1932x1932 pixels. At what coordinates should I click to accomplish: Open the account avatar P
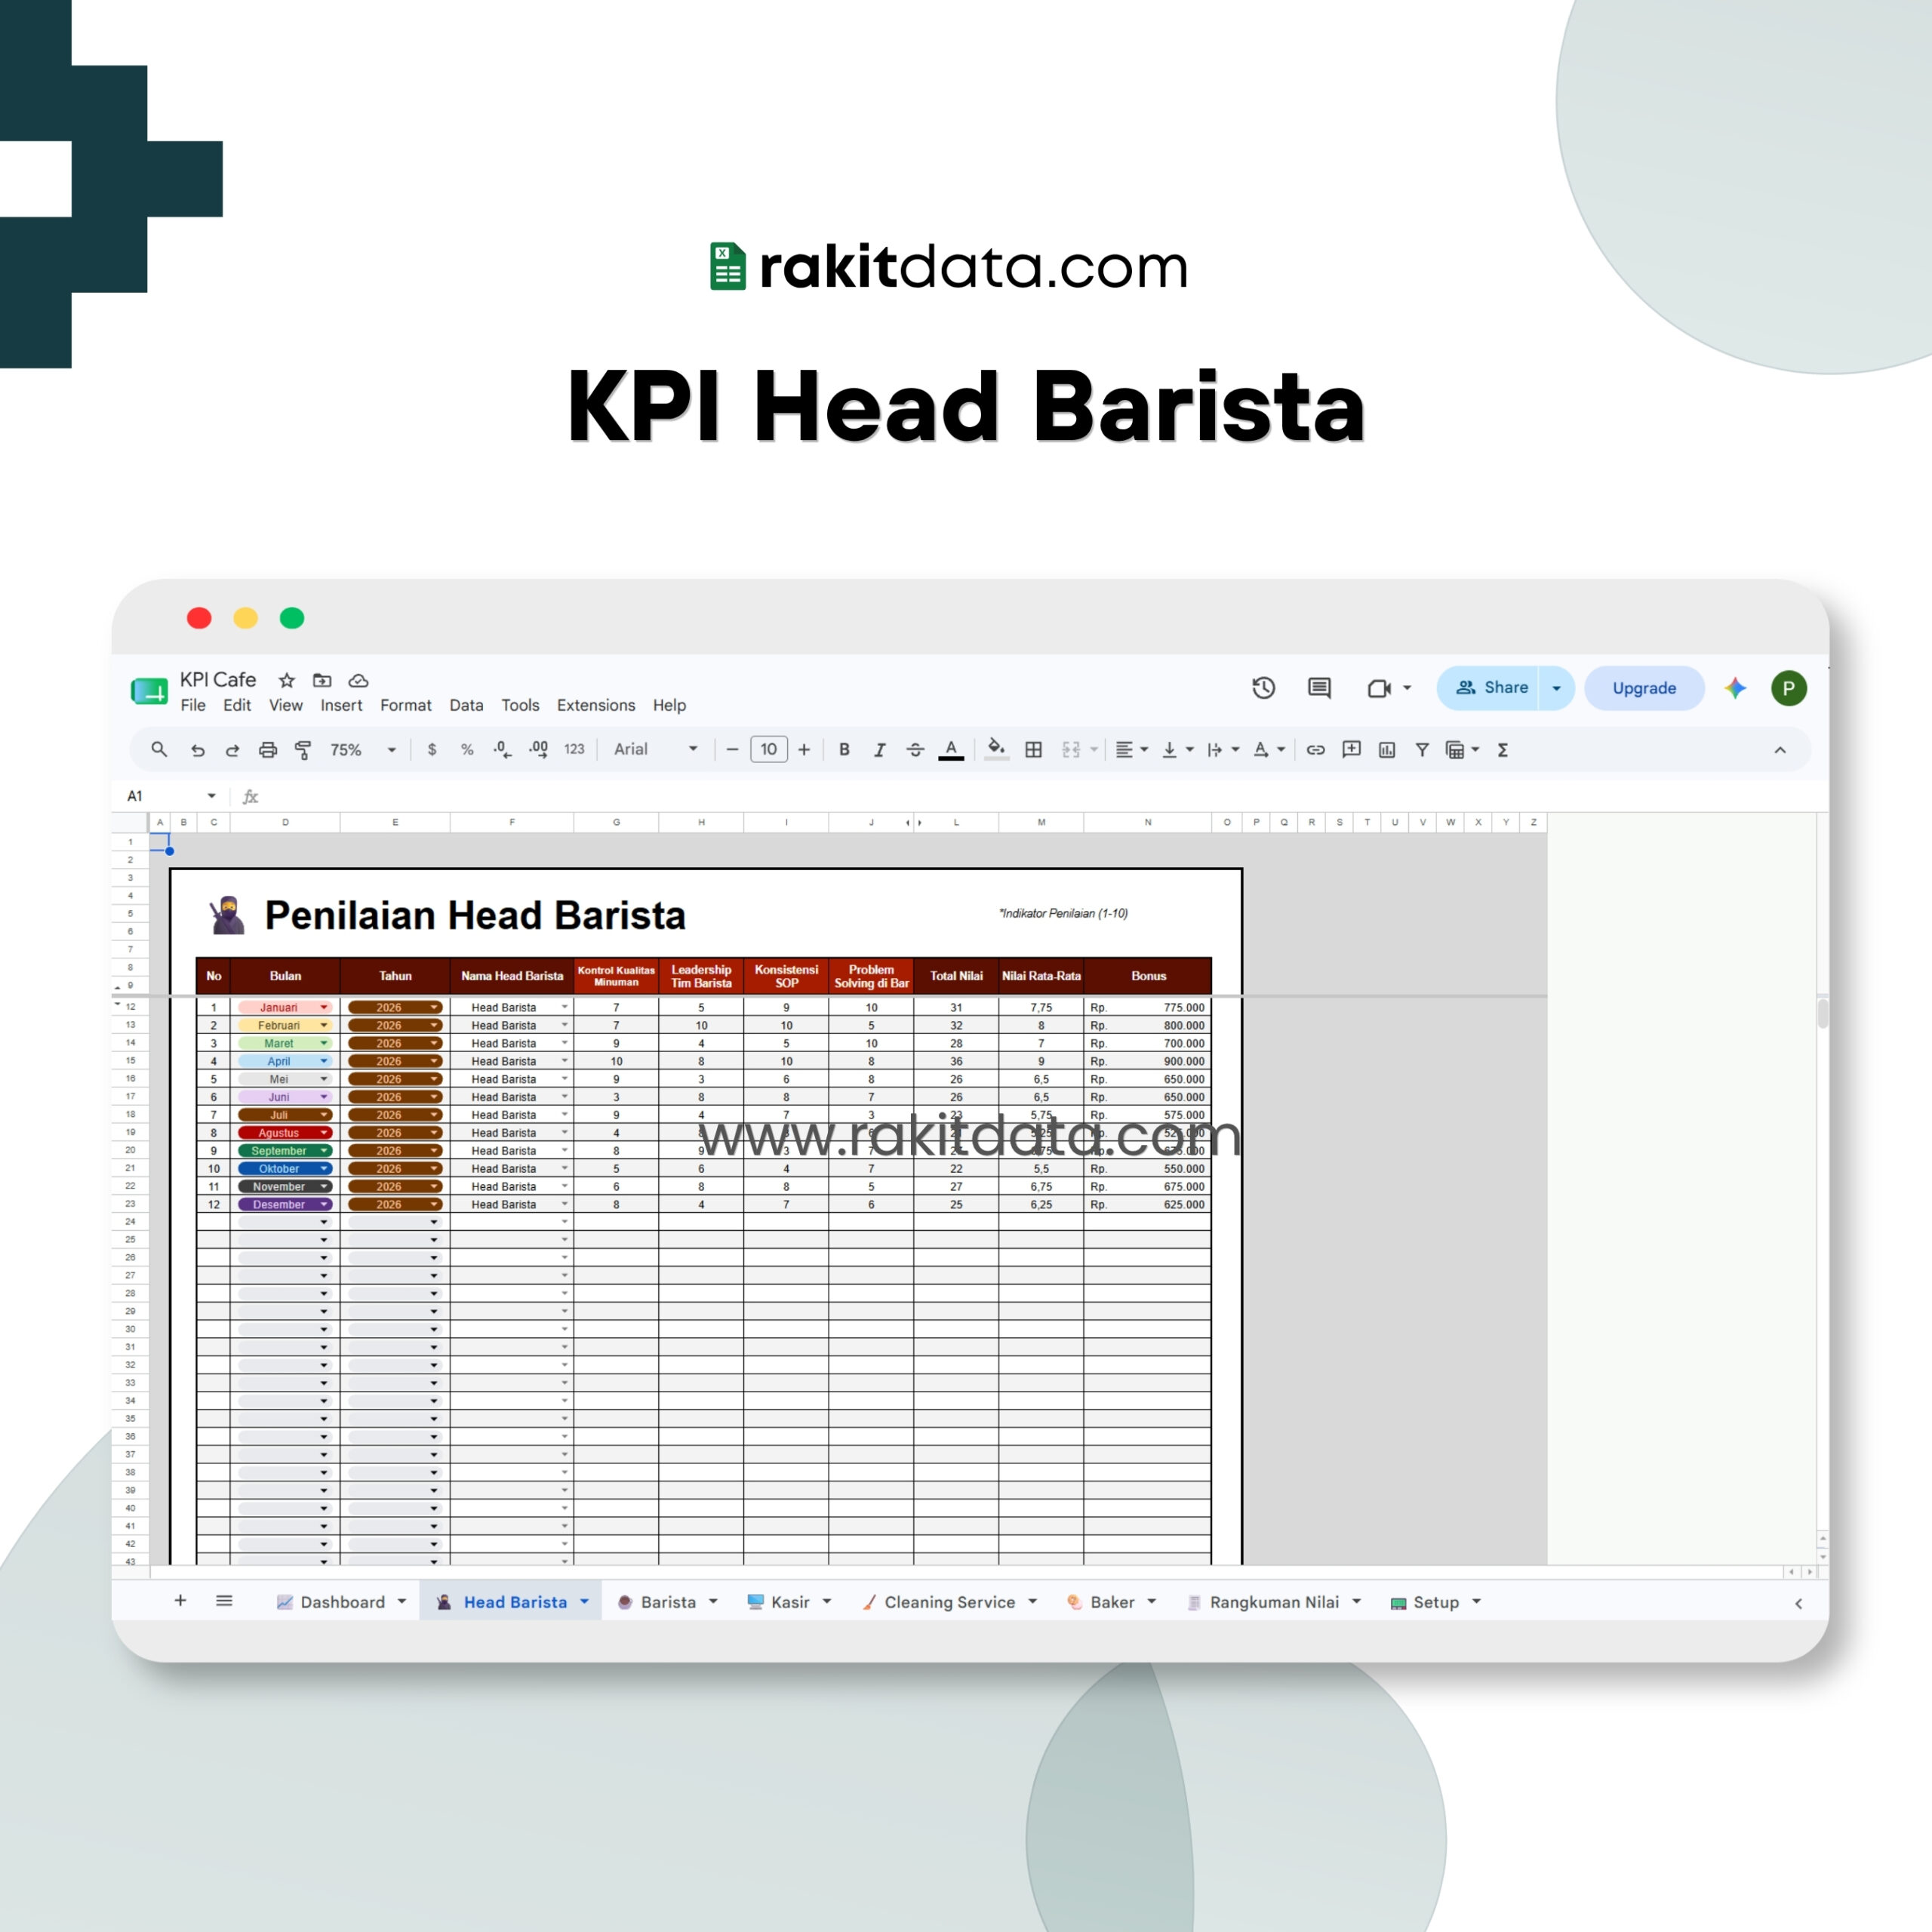(x=1789, y=688)
